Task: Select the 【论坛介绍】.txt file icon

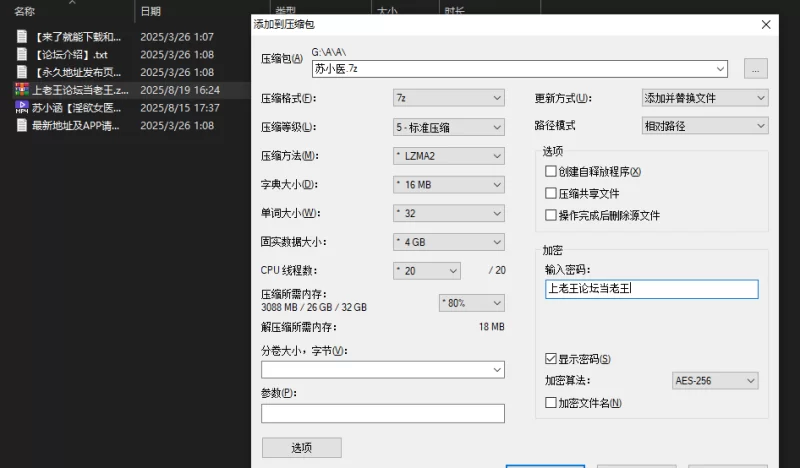Action: (21, 54)
